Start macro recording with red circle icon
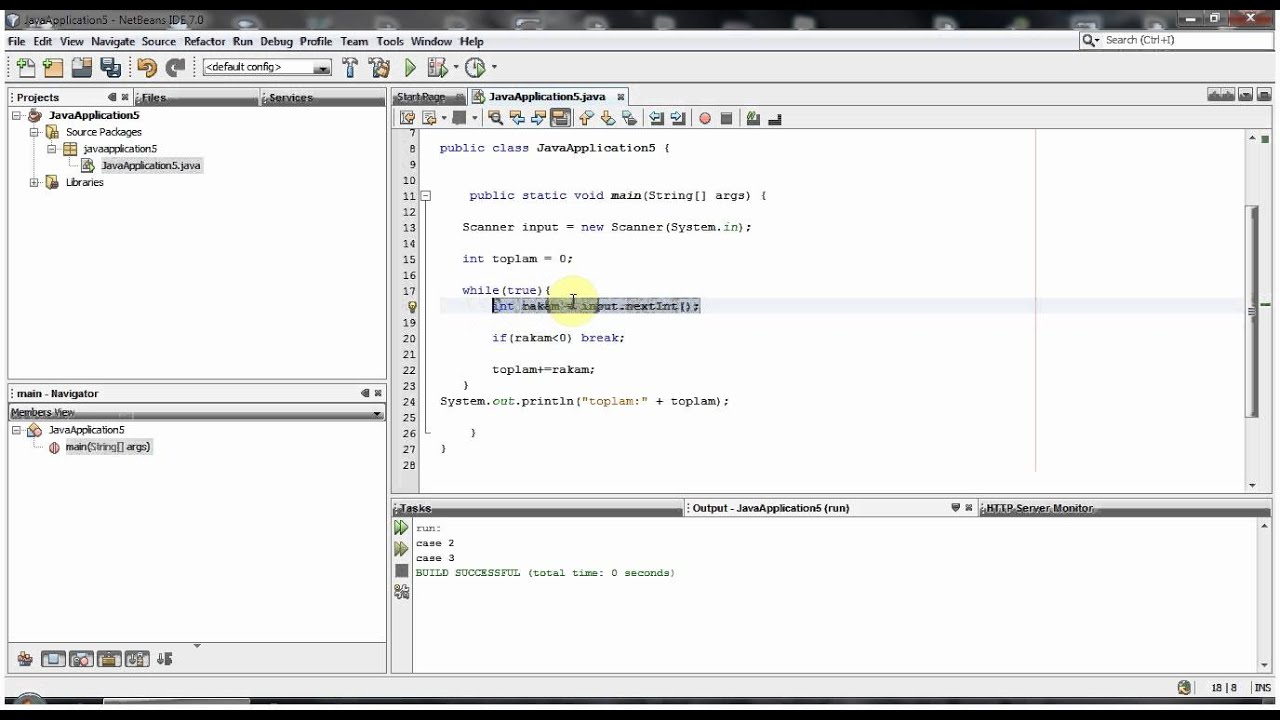 click(705, 118)
